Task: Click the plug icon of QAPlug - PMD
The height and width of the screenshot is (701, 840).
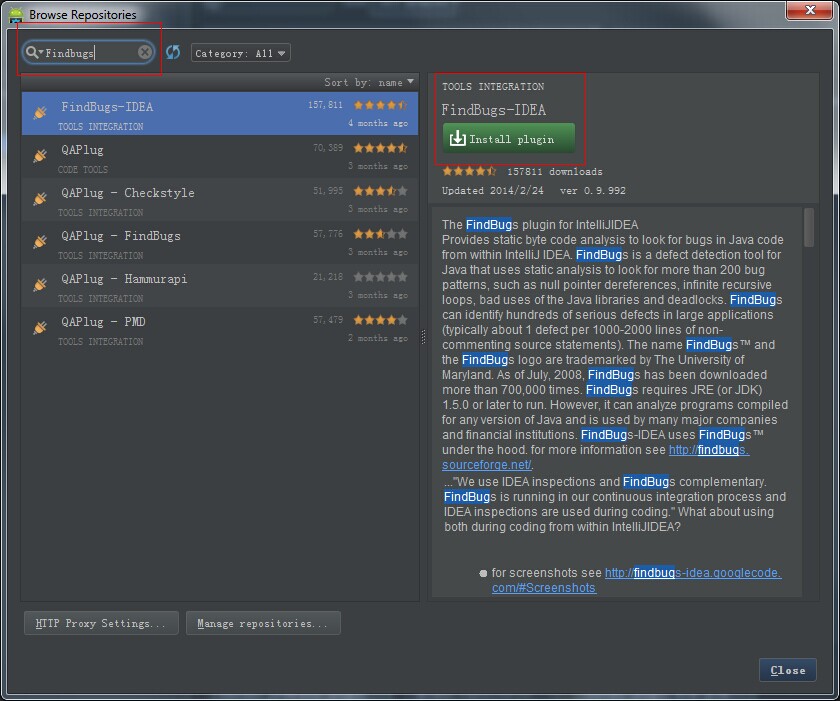Action: click(x=40, y=327)
